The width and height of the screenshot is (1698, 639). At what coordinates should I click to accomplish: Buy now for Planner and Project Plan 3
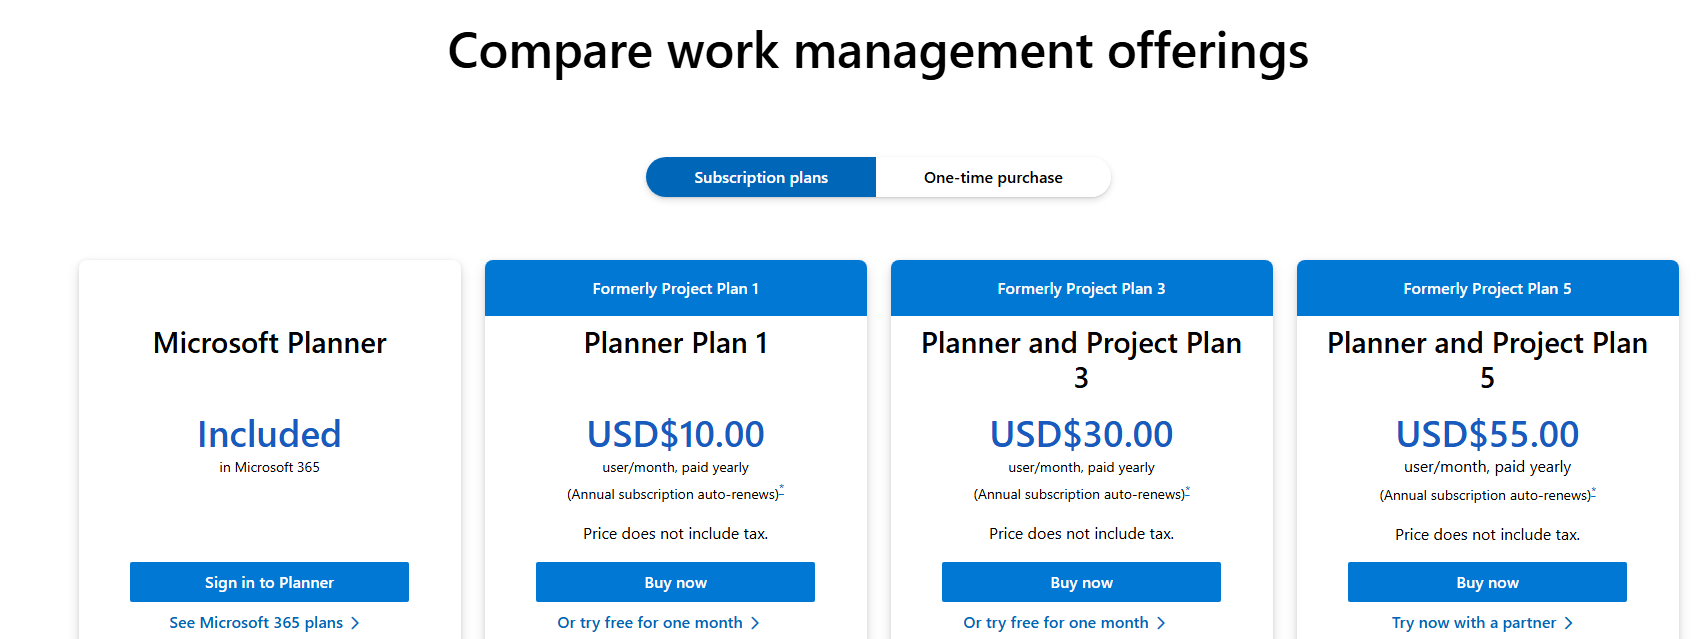click(1081, 582)
